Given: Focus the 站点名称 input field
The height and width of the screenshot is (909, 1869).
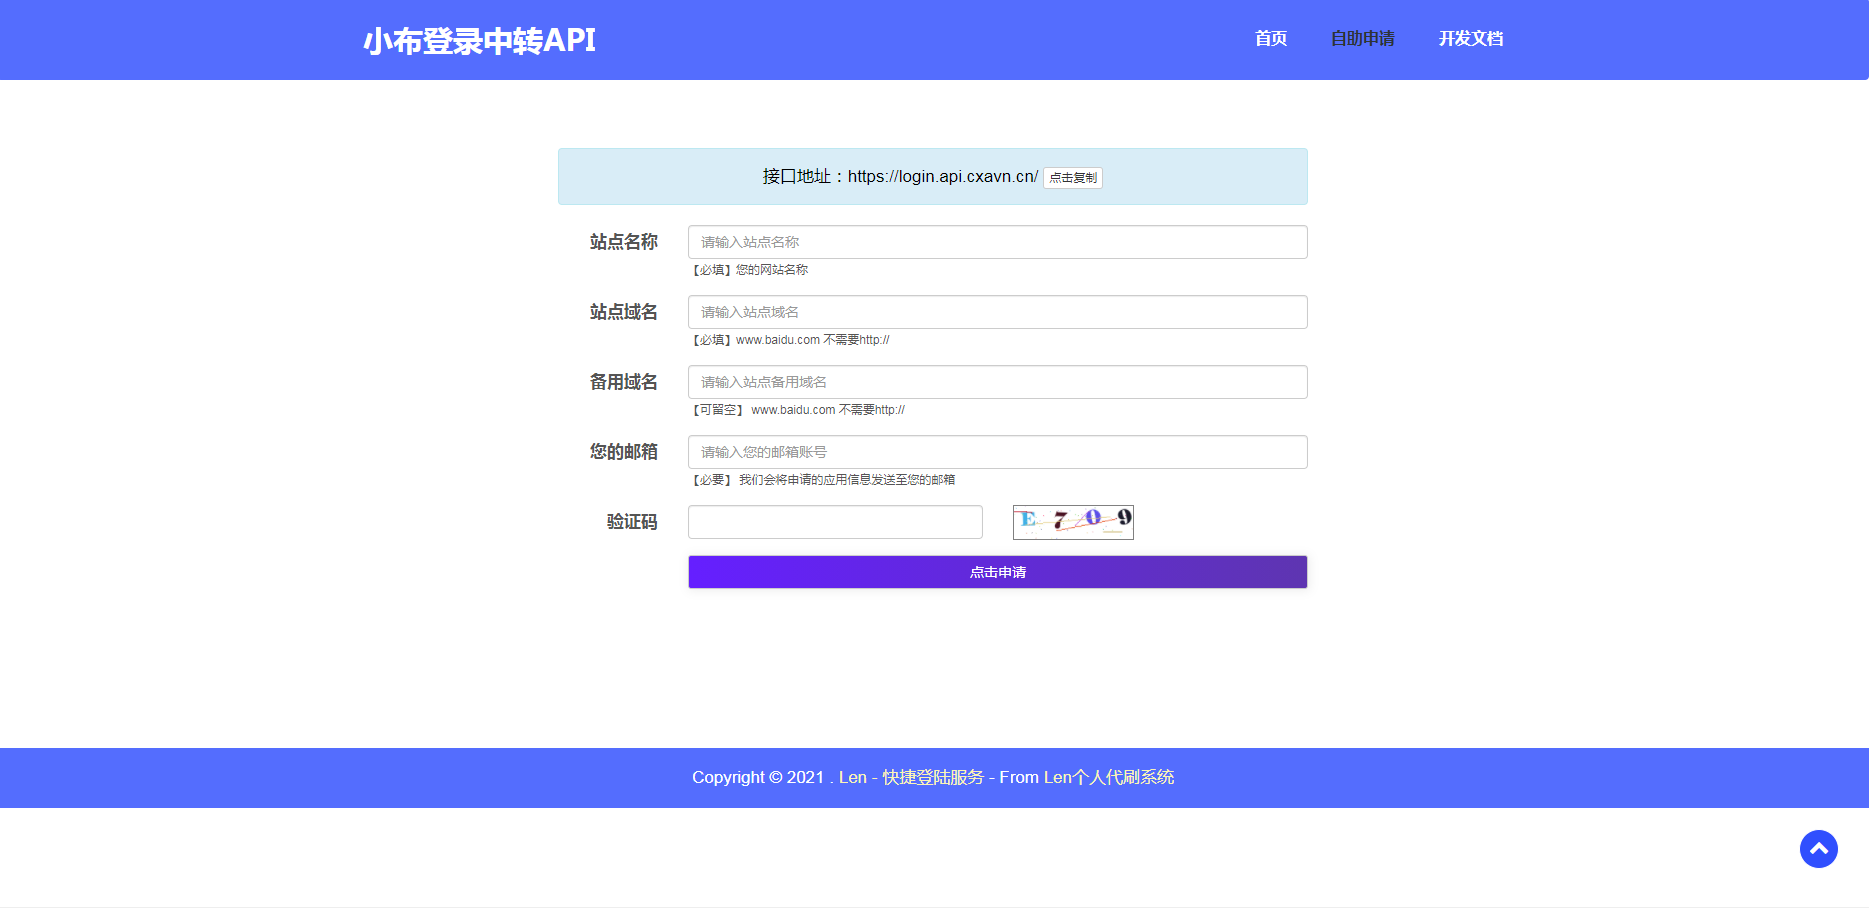Looking at the screenshot, I should point(997,242).
